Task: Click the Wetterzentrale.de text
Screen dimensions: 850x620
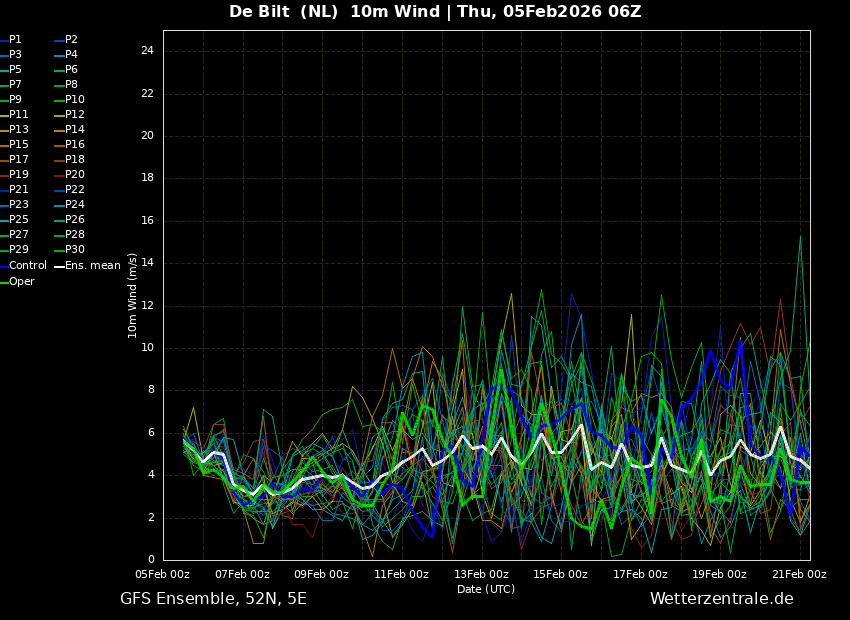Action: point(721,599)
